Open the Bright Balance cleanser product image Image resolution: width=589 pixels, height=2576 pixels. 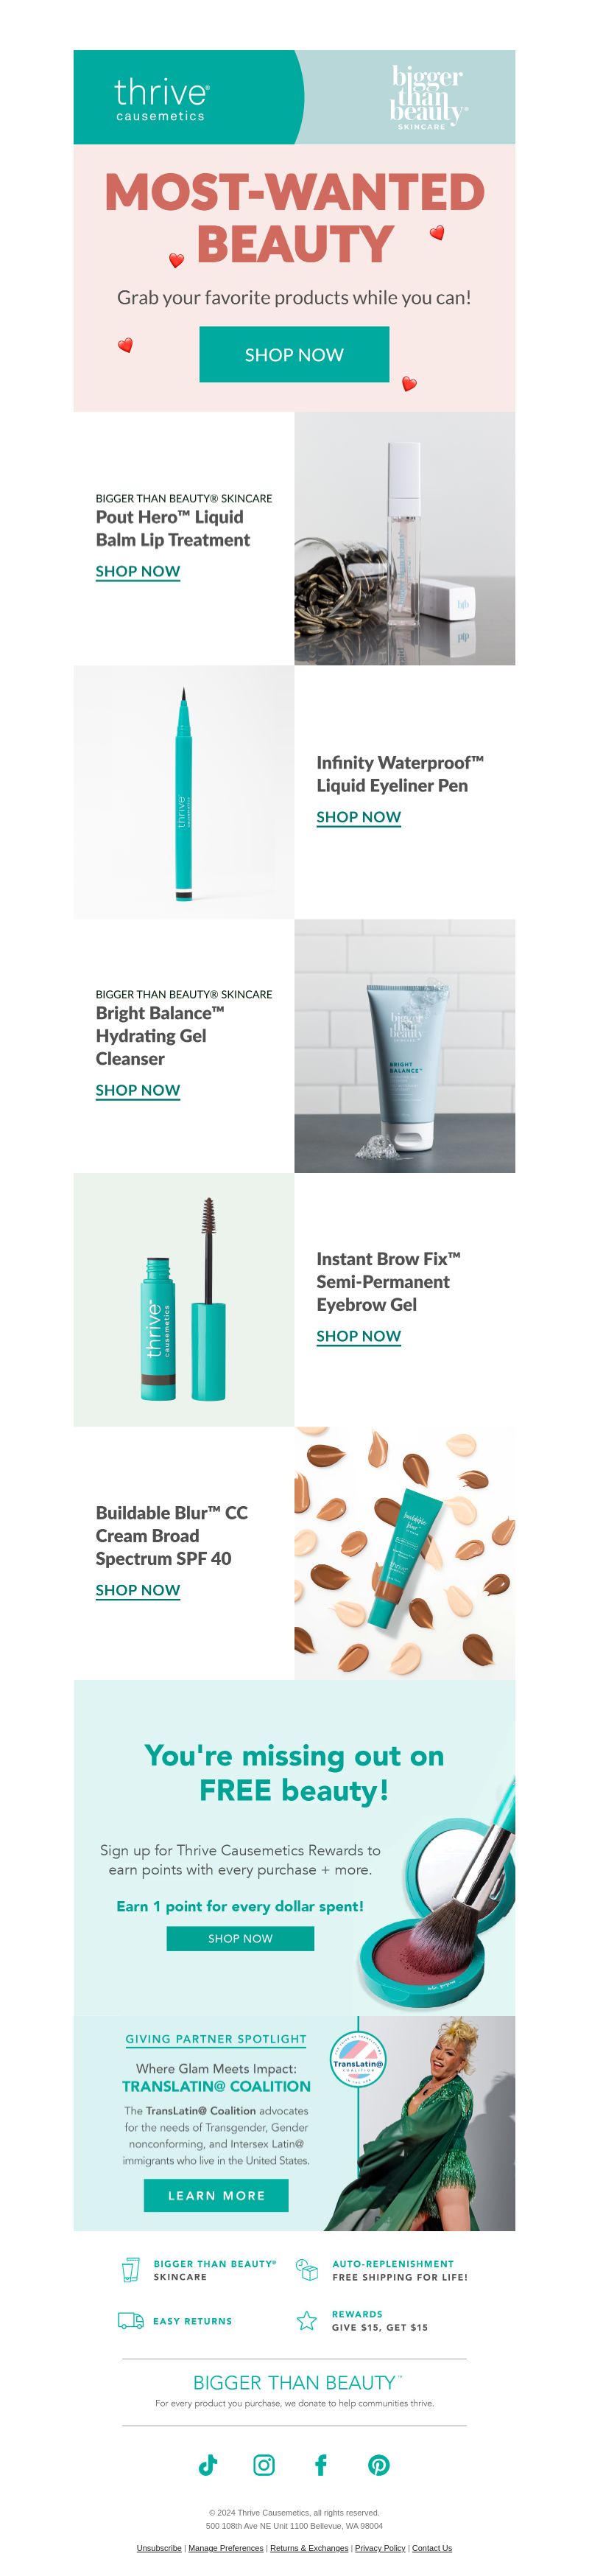[x=405, y=1046]
